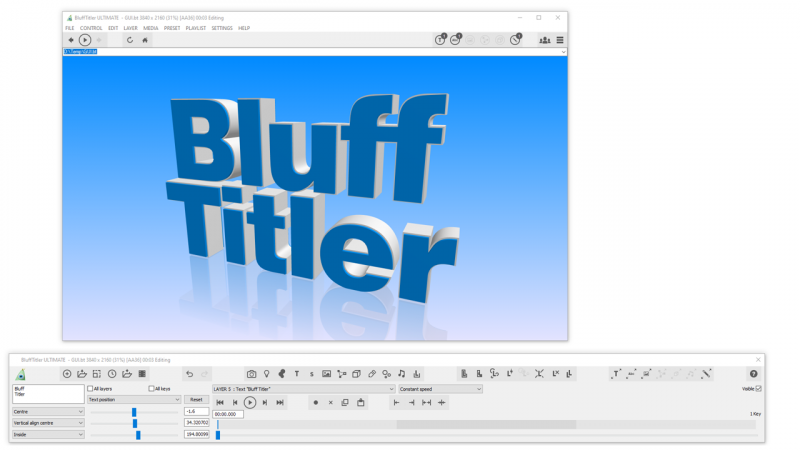Add a text layer with T icon
This screenshot has height=450, width=800.
click(296, 374)
